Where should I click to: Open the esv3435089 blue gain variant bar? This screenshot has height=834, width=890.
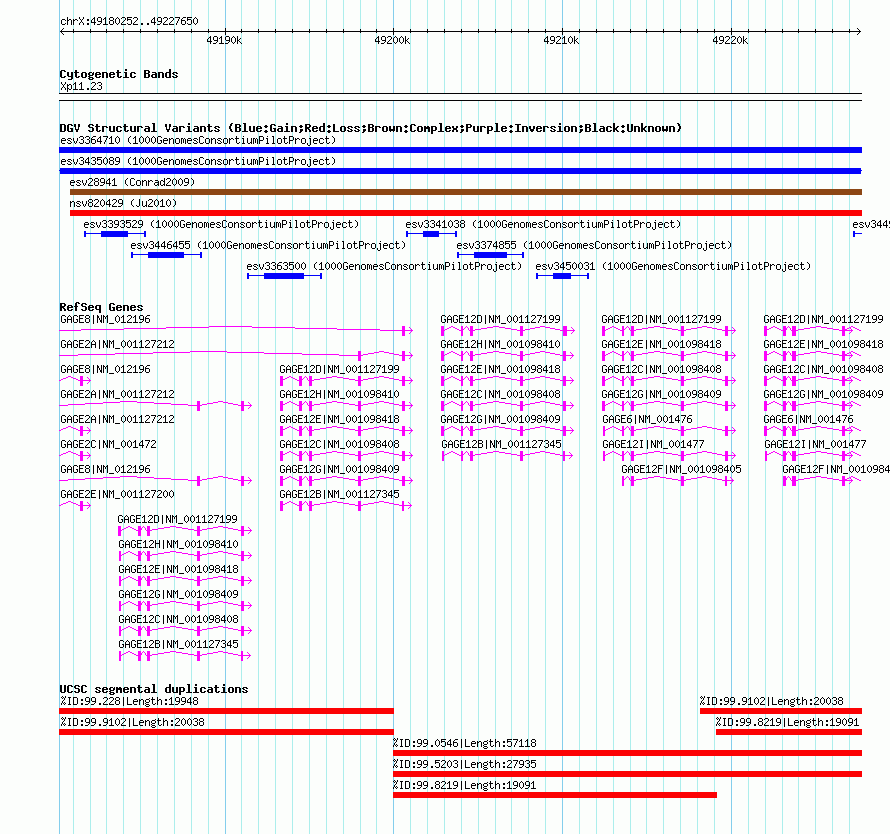(x=460, y=171)
